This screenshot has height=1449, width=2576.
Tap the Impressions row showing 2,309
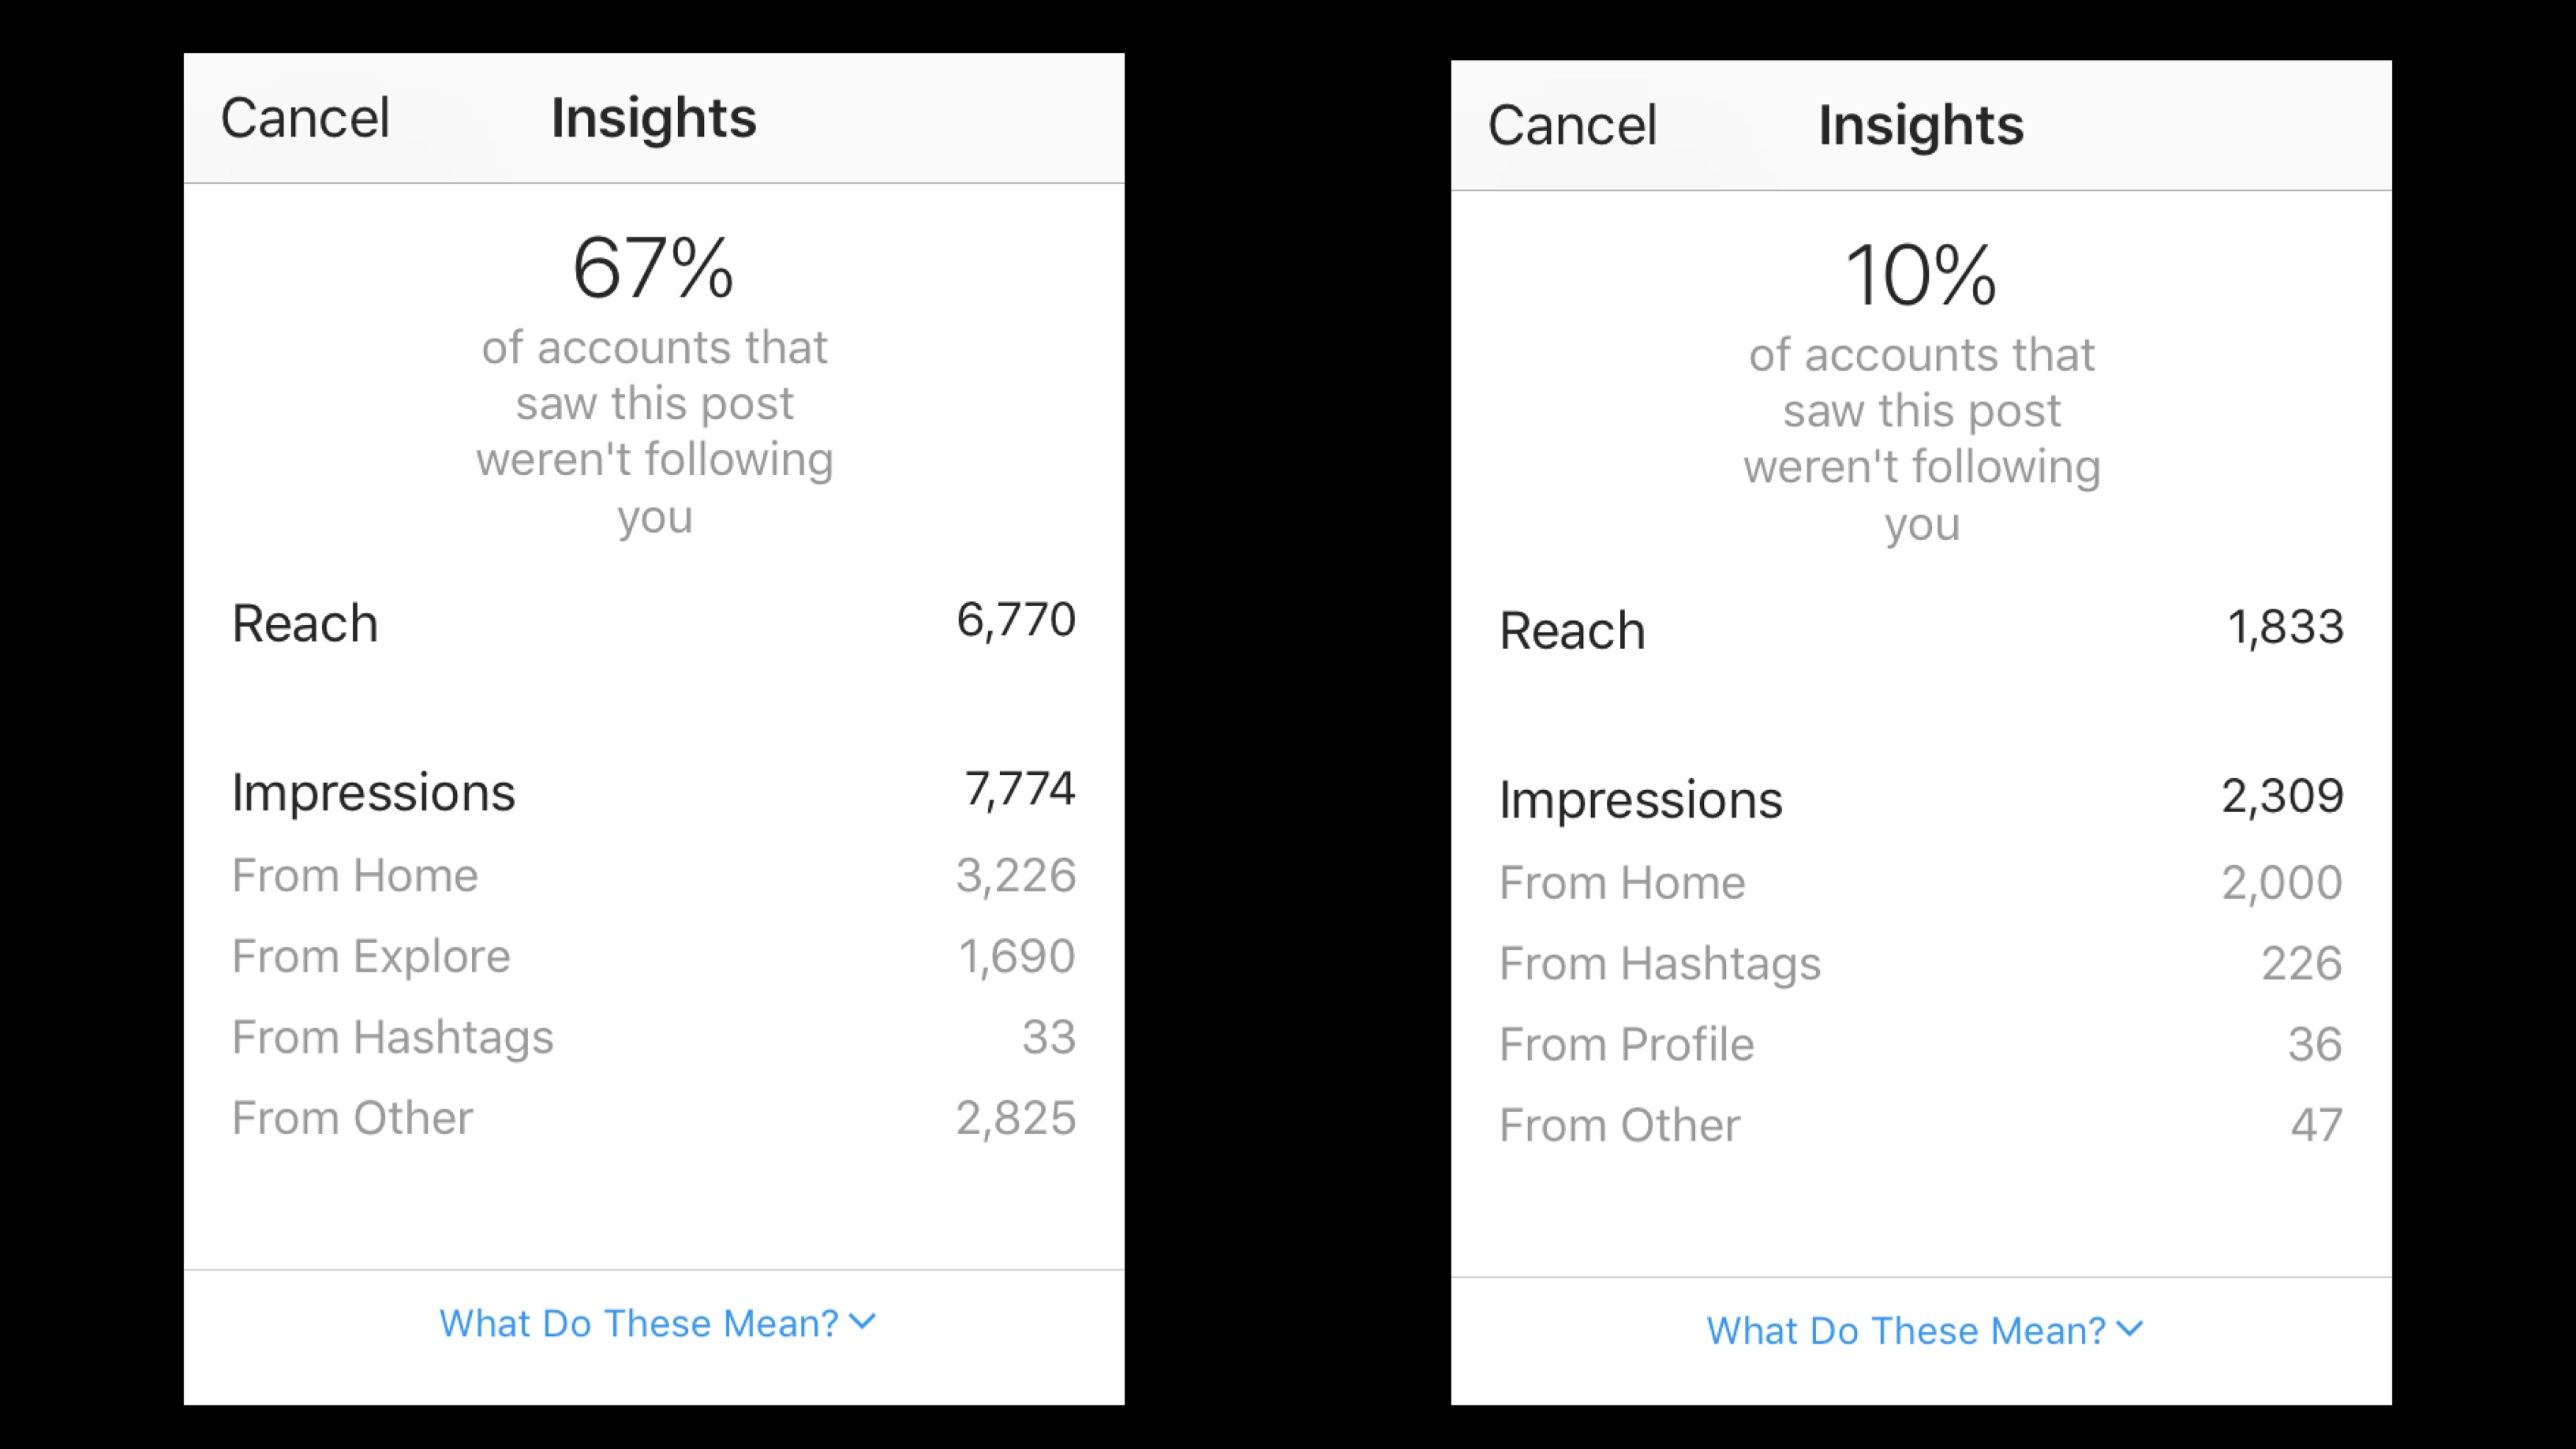(1921, 798)
